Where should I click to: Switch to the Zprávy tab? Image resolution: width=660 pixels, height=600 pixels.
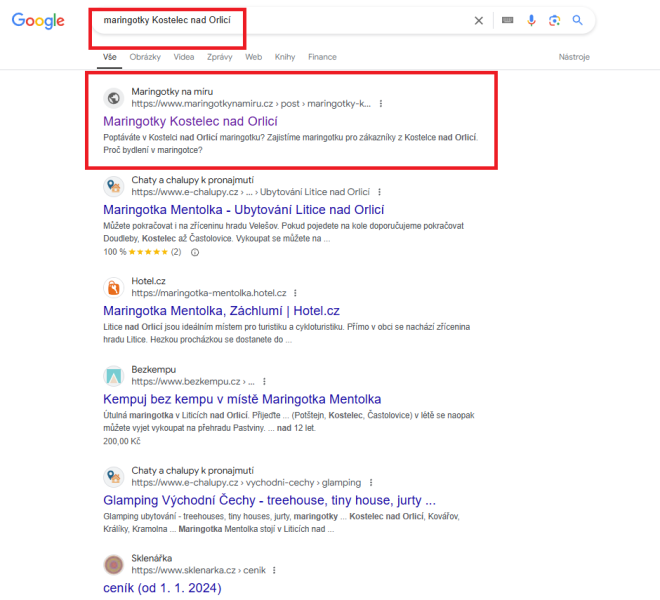[220, 57]
